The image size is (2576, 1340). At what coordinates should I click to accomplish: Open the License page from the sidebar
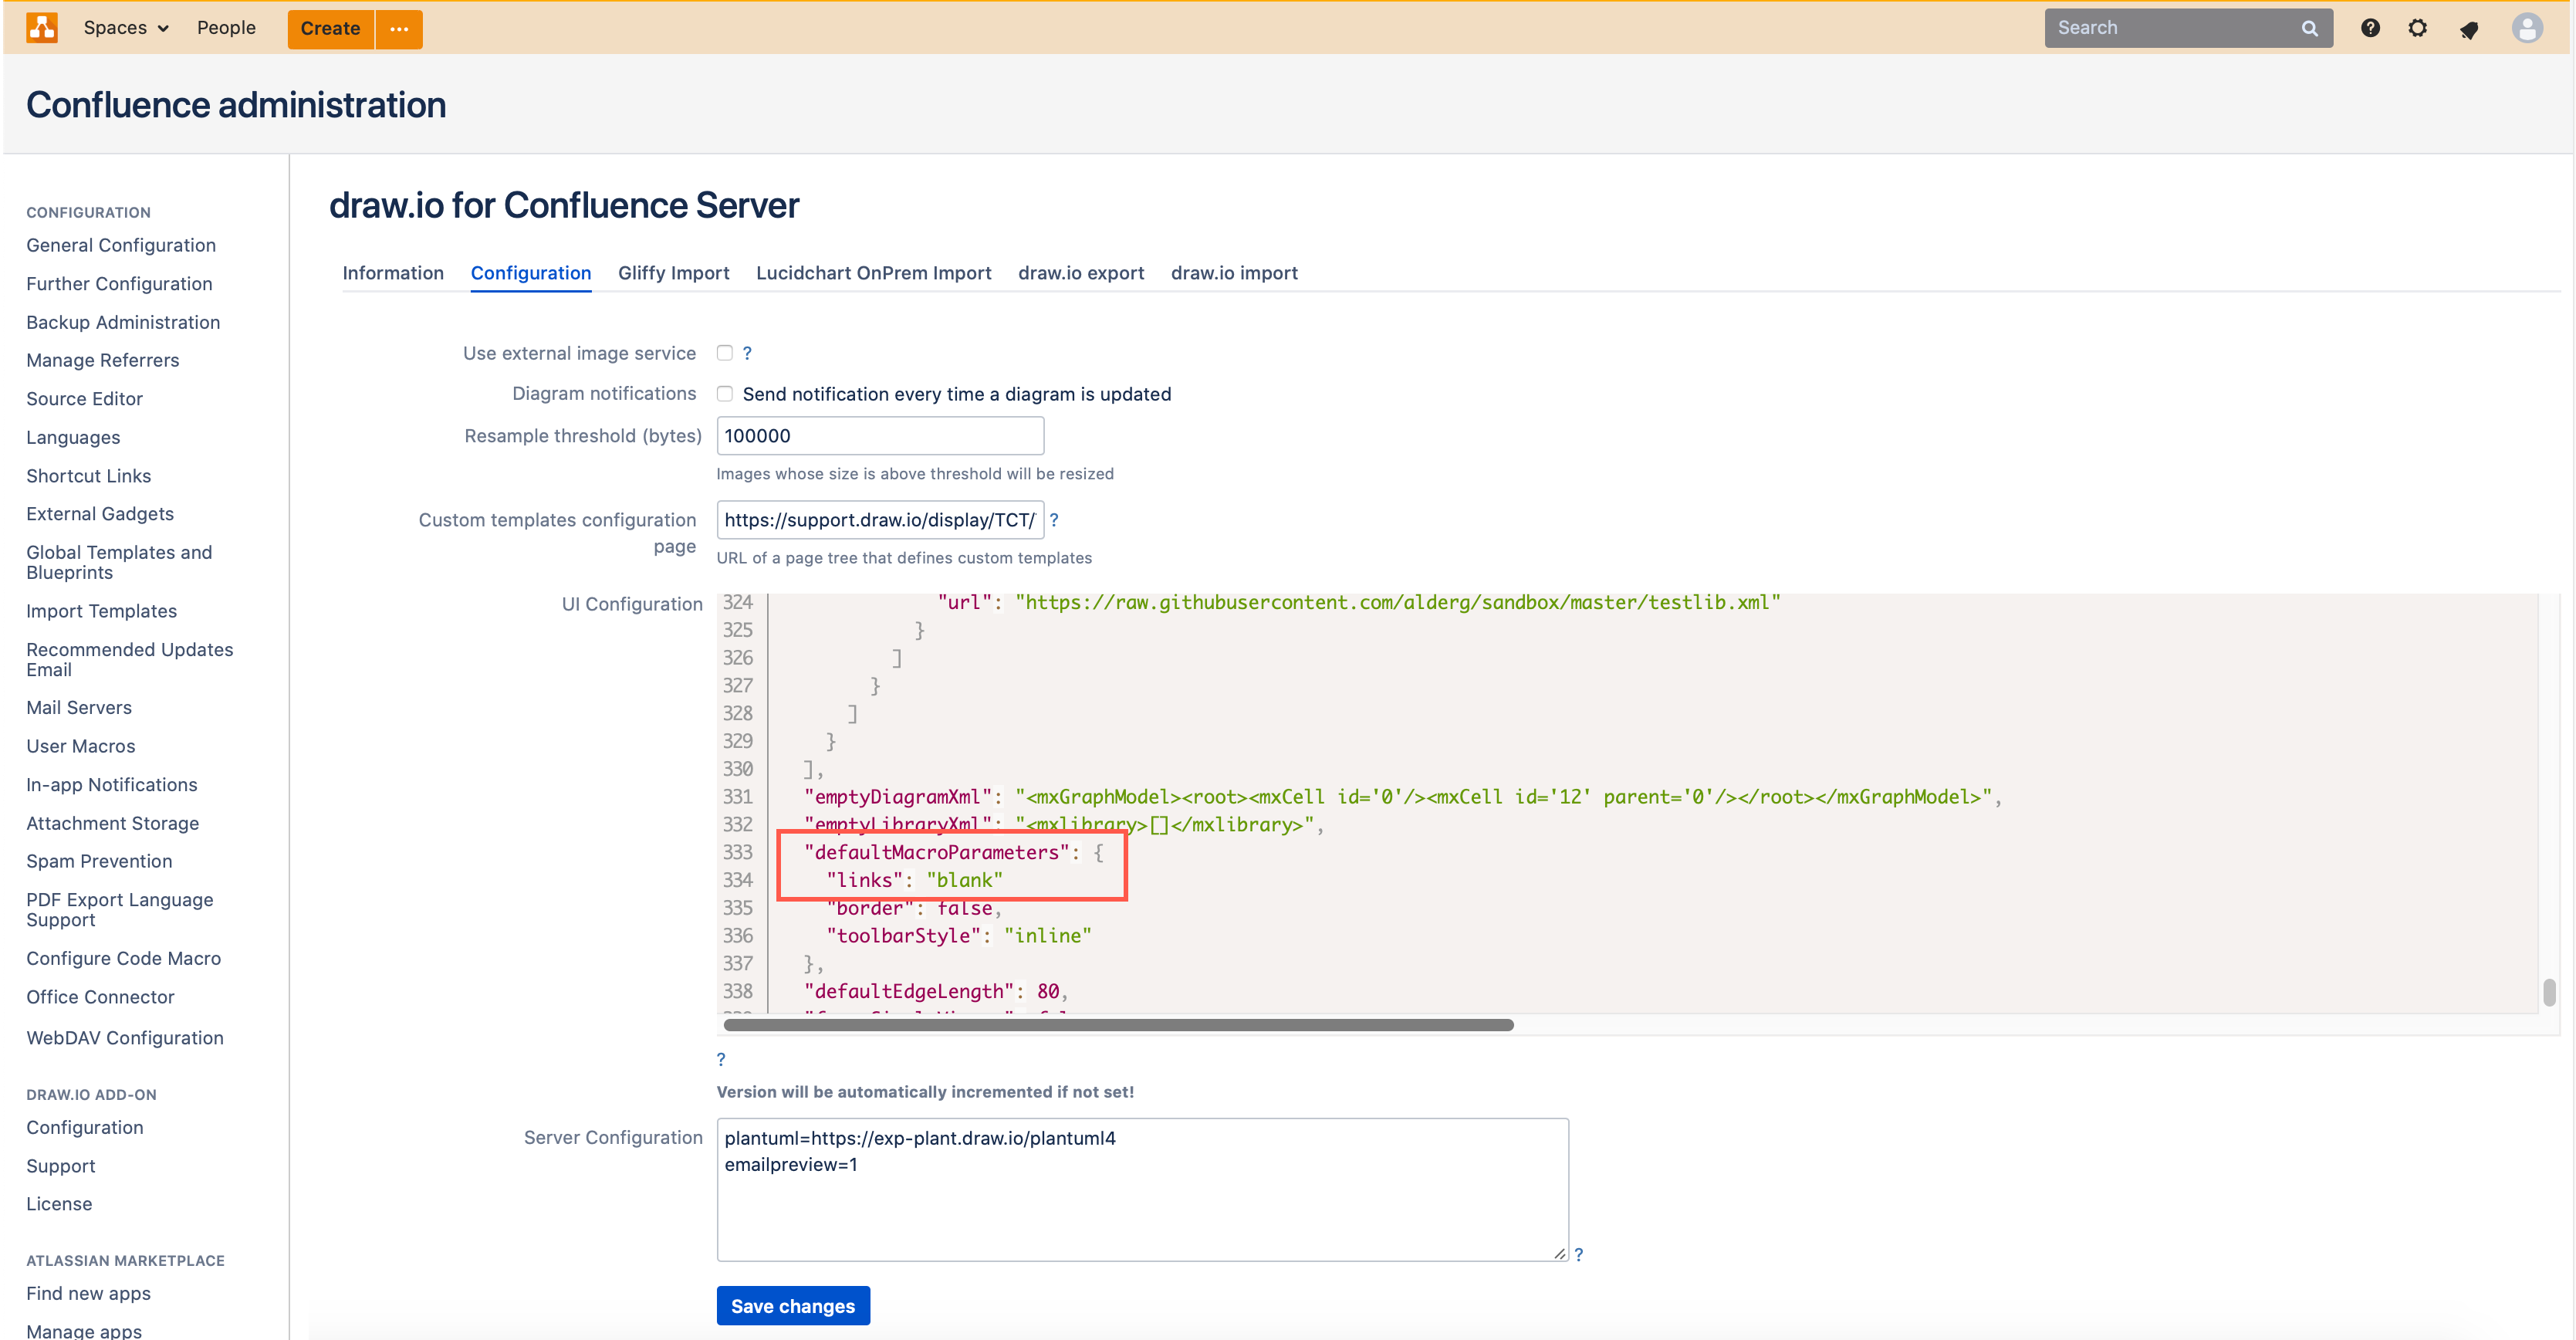[59, 1203]
